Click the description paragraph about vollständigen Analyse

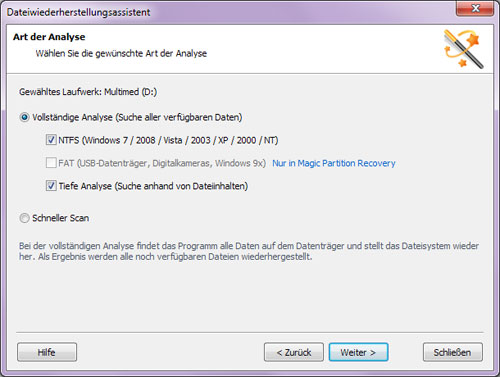point(249,251)
